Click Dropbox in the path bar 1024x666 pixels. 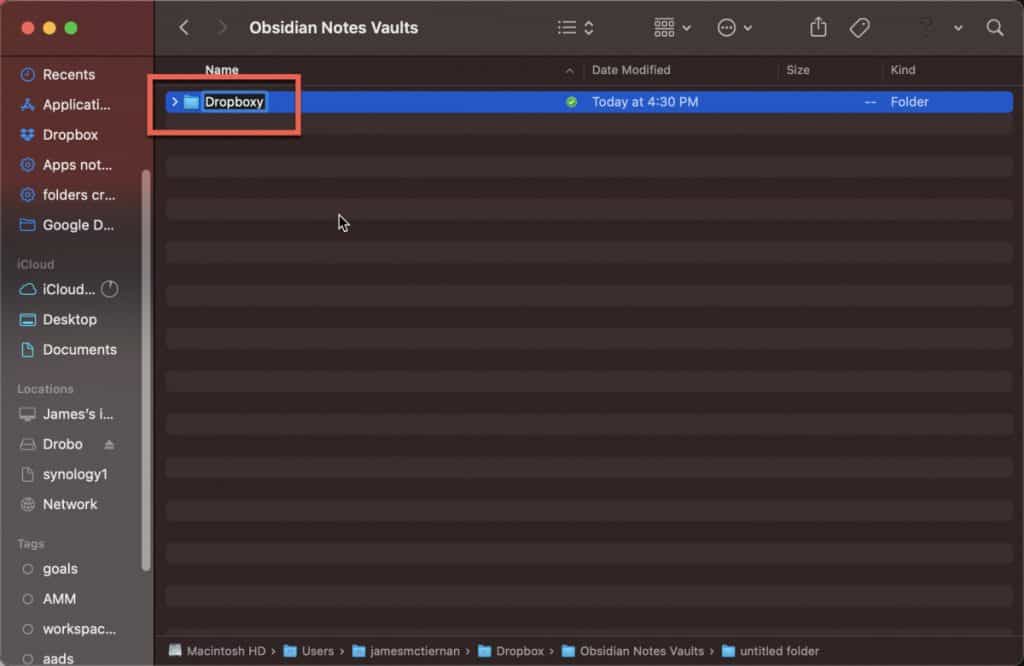pos(511,651)
